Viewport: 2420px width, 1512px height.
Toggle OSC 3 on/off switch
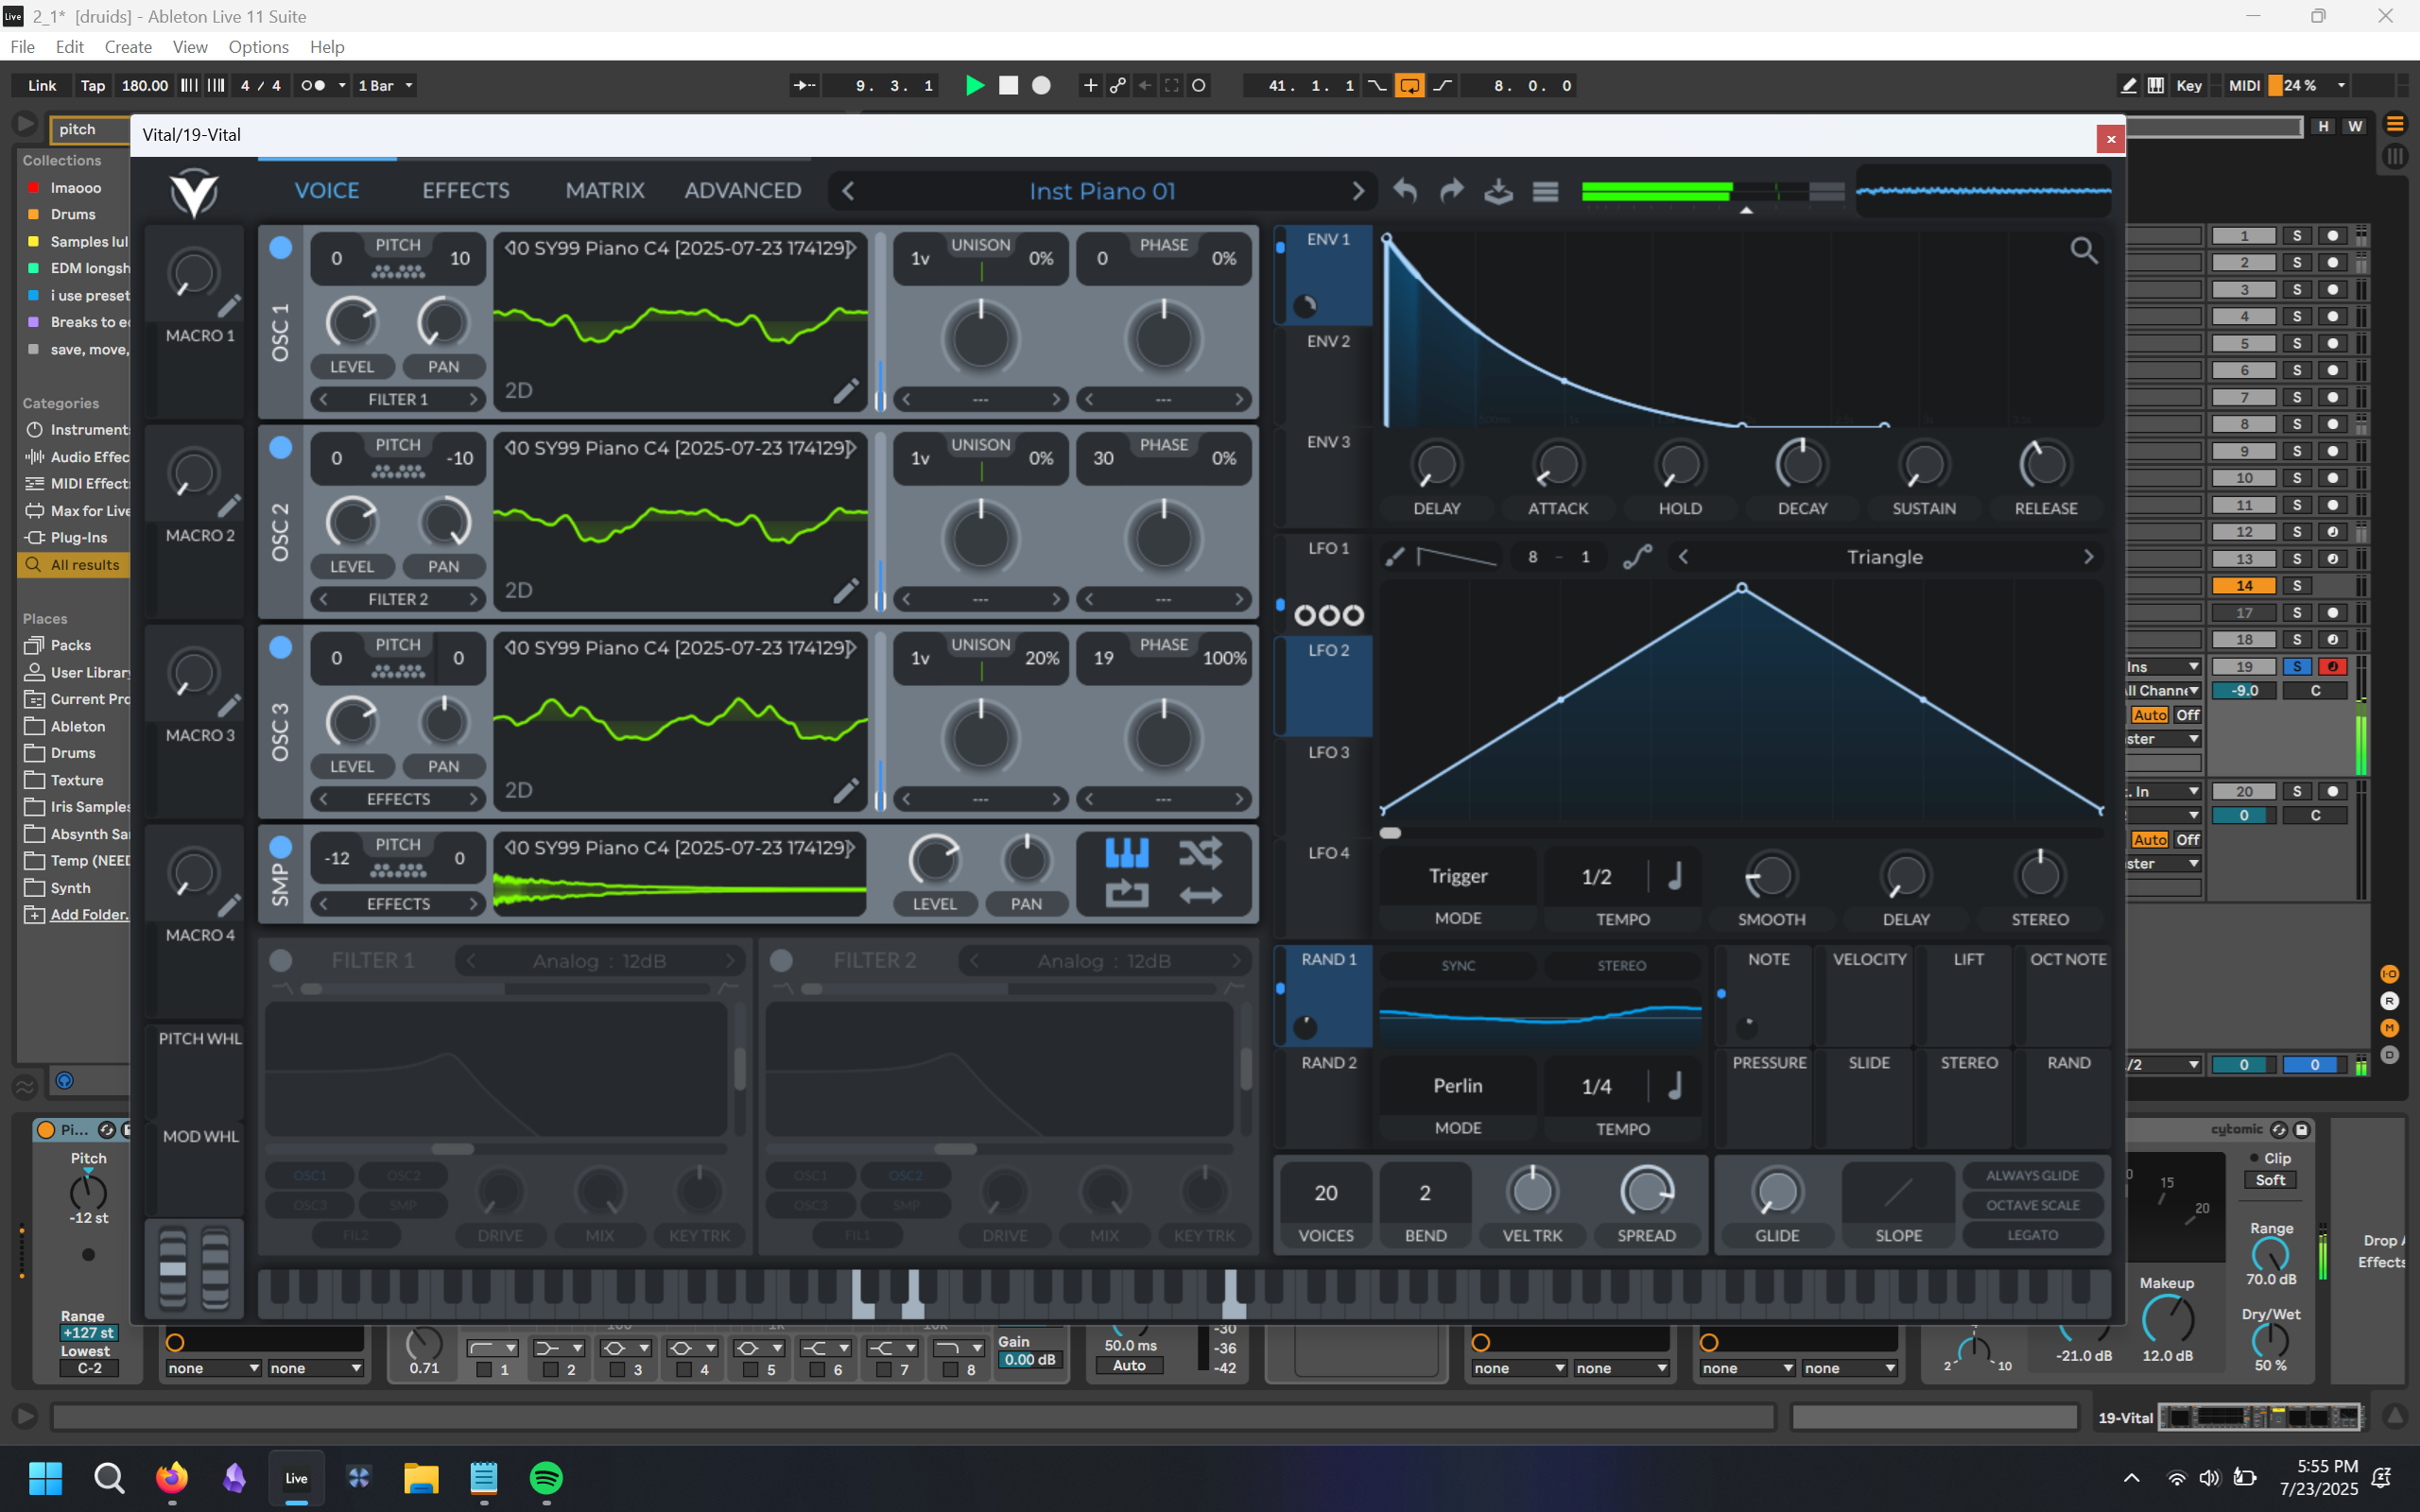click(x=281, y=647)
